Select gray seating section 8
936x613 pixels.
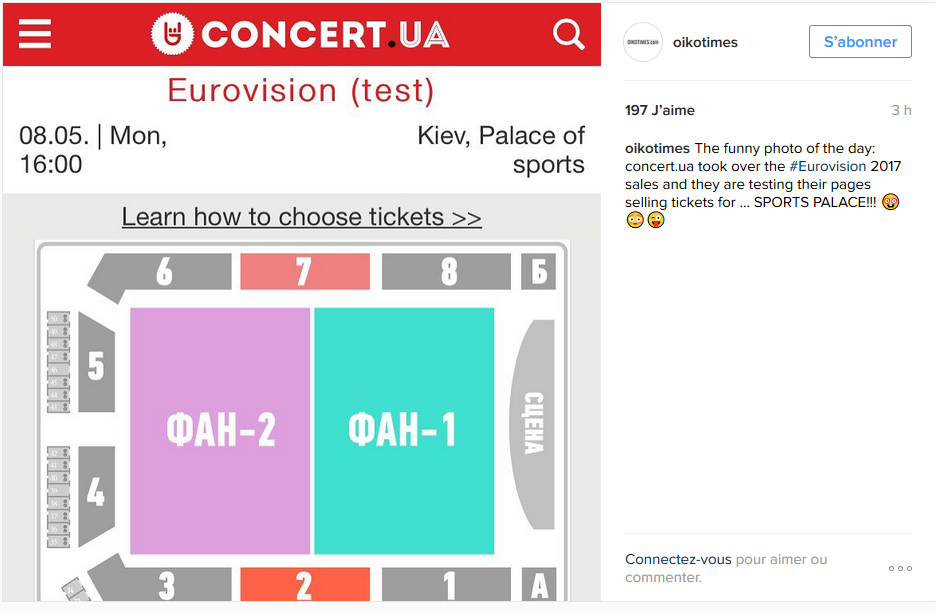pyautogui.click(x=447, y=272)
